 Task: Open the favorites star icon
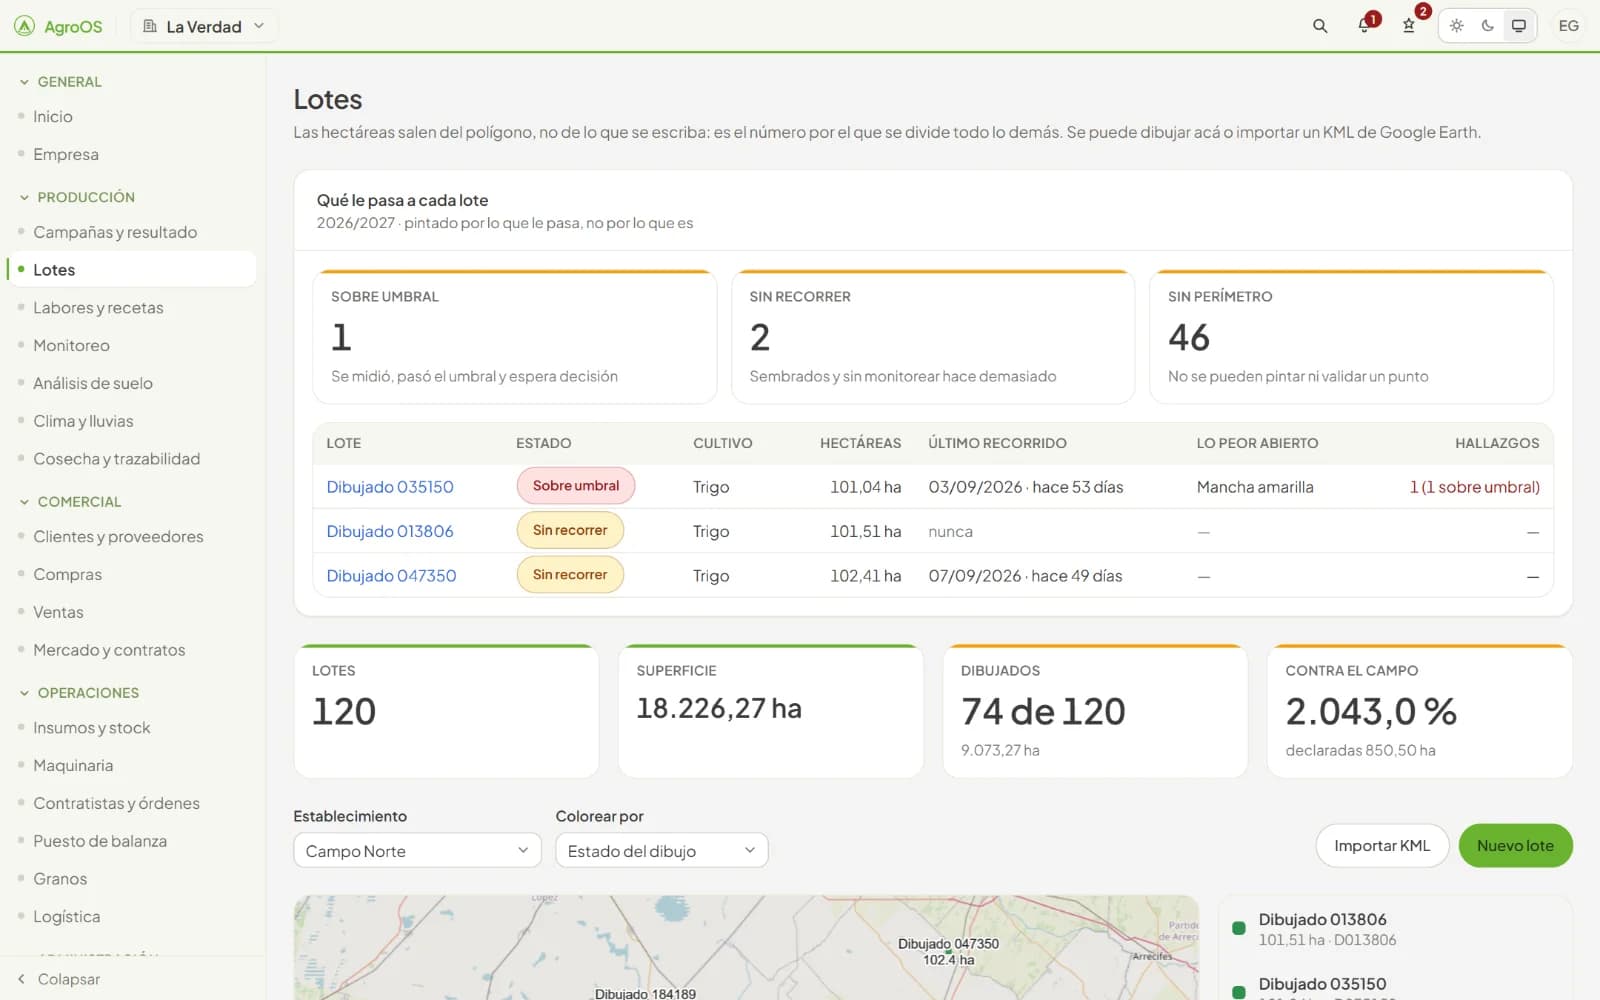[x=1408, y=26]
